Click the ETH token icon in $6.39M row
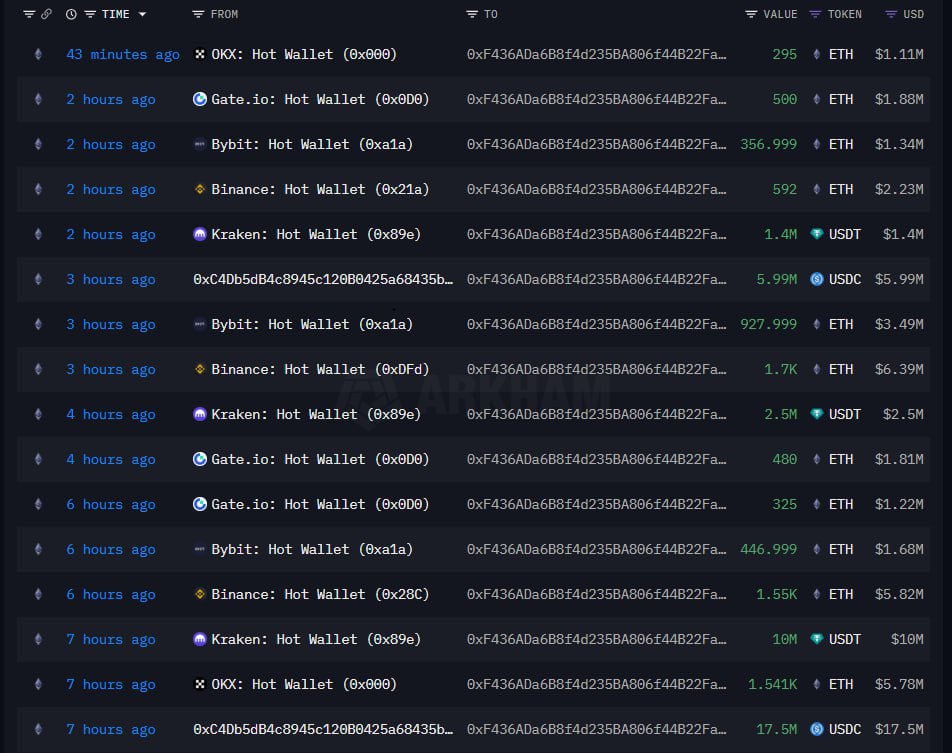 pyautogui.click(x=817, y=369)
